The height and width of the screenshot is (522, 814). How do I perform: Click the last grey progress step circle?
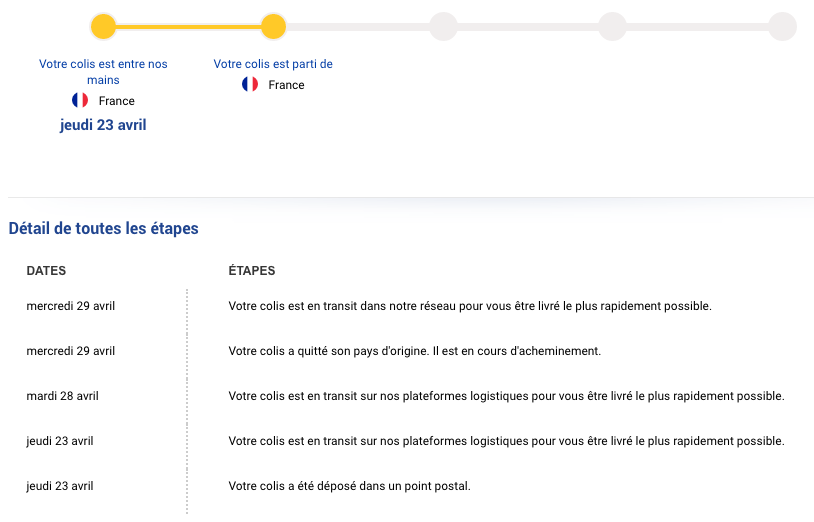click(782, 26)
